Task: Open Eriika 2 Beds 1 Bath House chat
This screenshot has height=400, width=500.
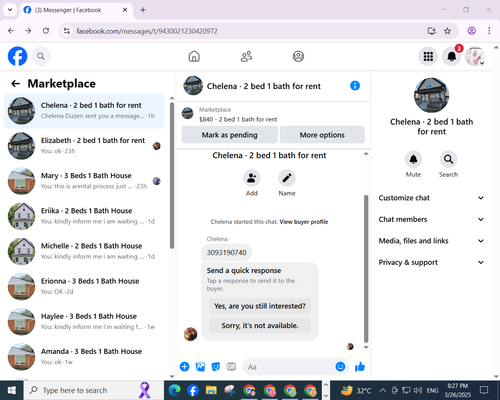Action: coord(84,216)
